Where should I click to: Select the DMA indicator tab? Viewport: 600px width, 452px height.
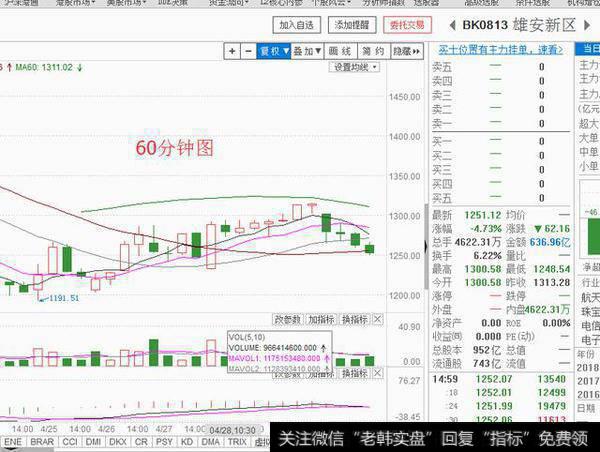[x=210, y=442]
